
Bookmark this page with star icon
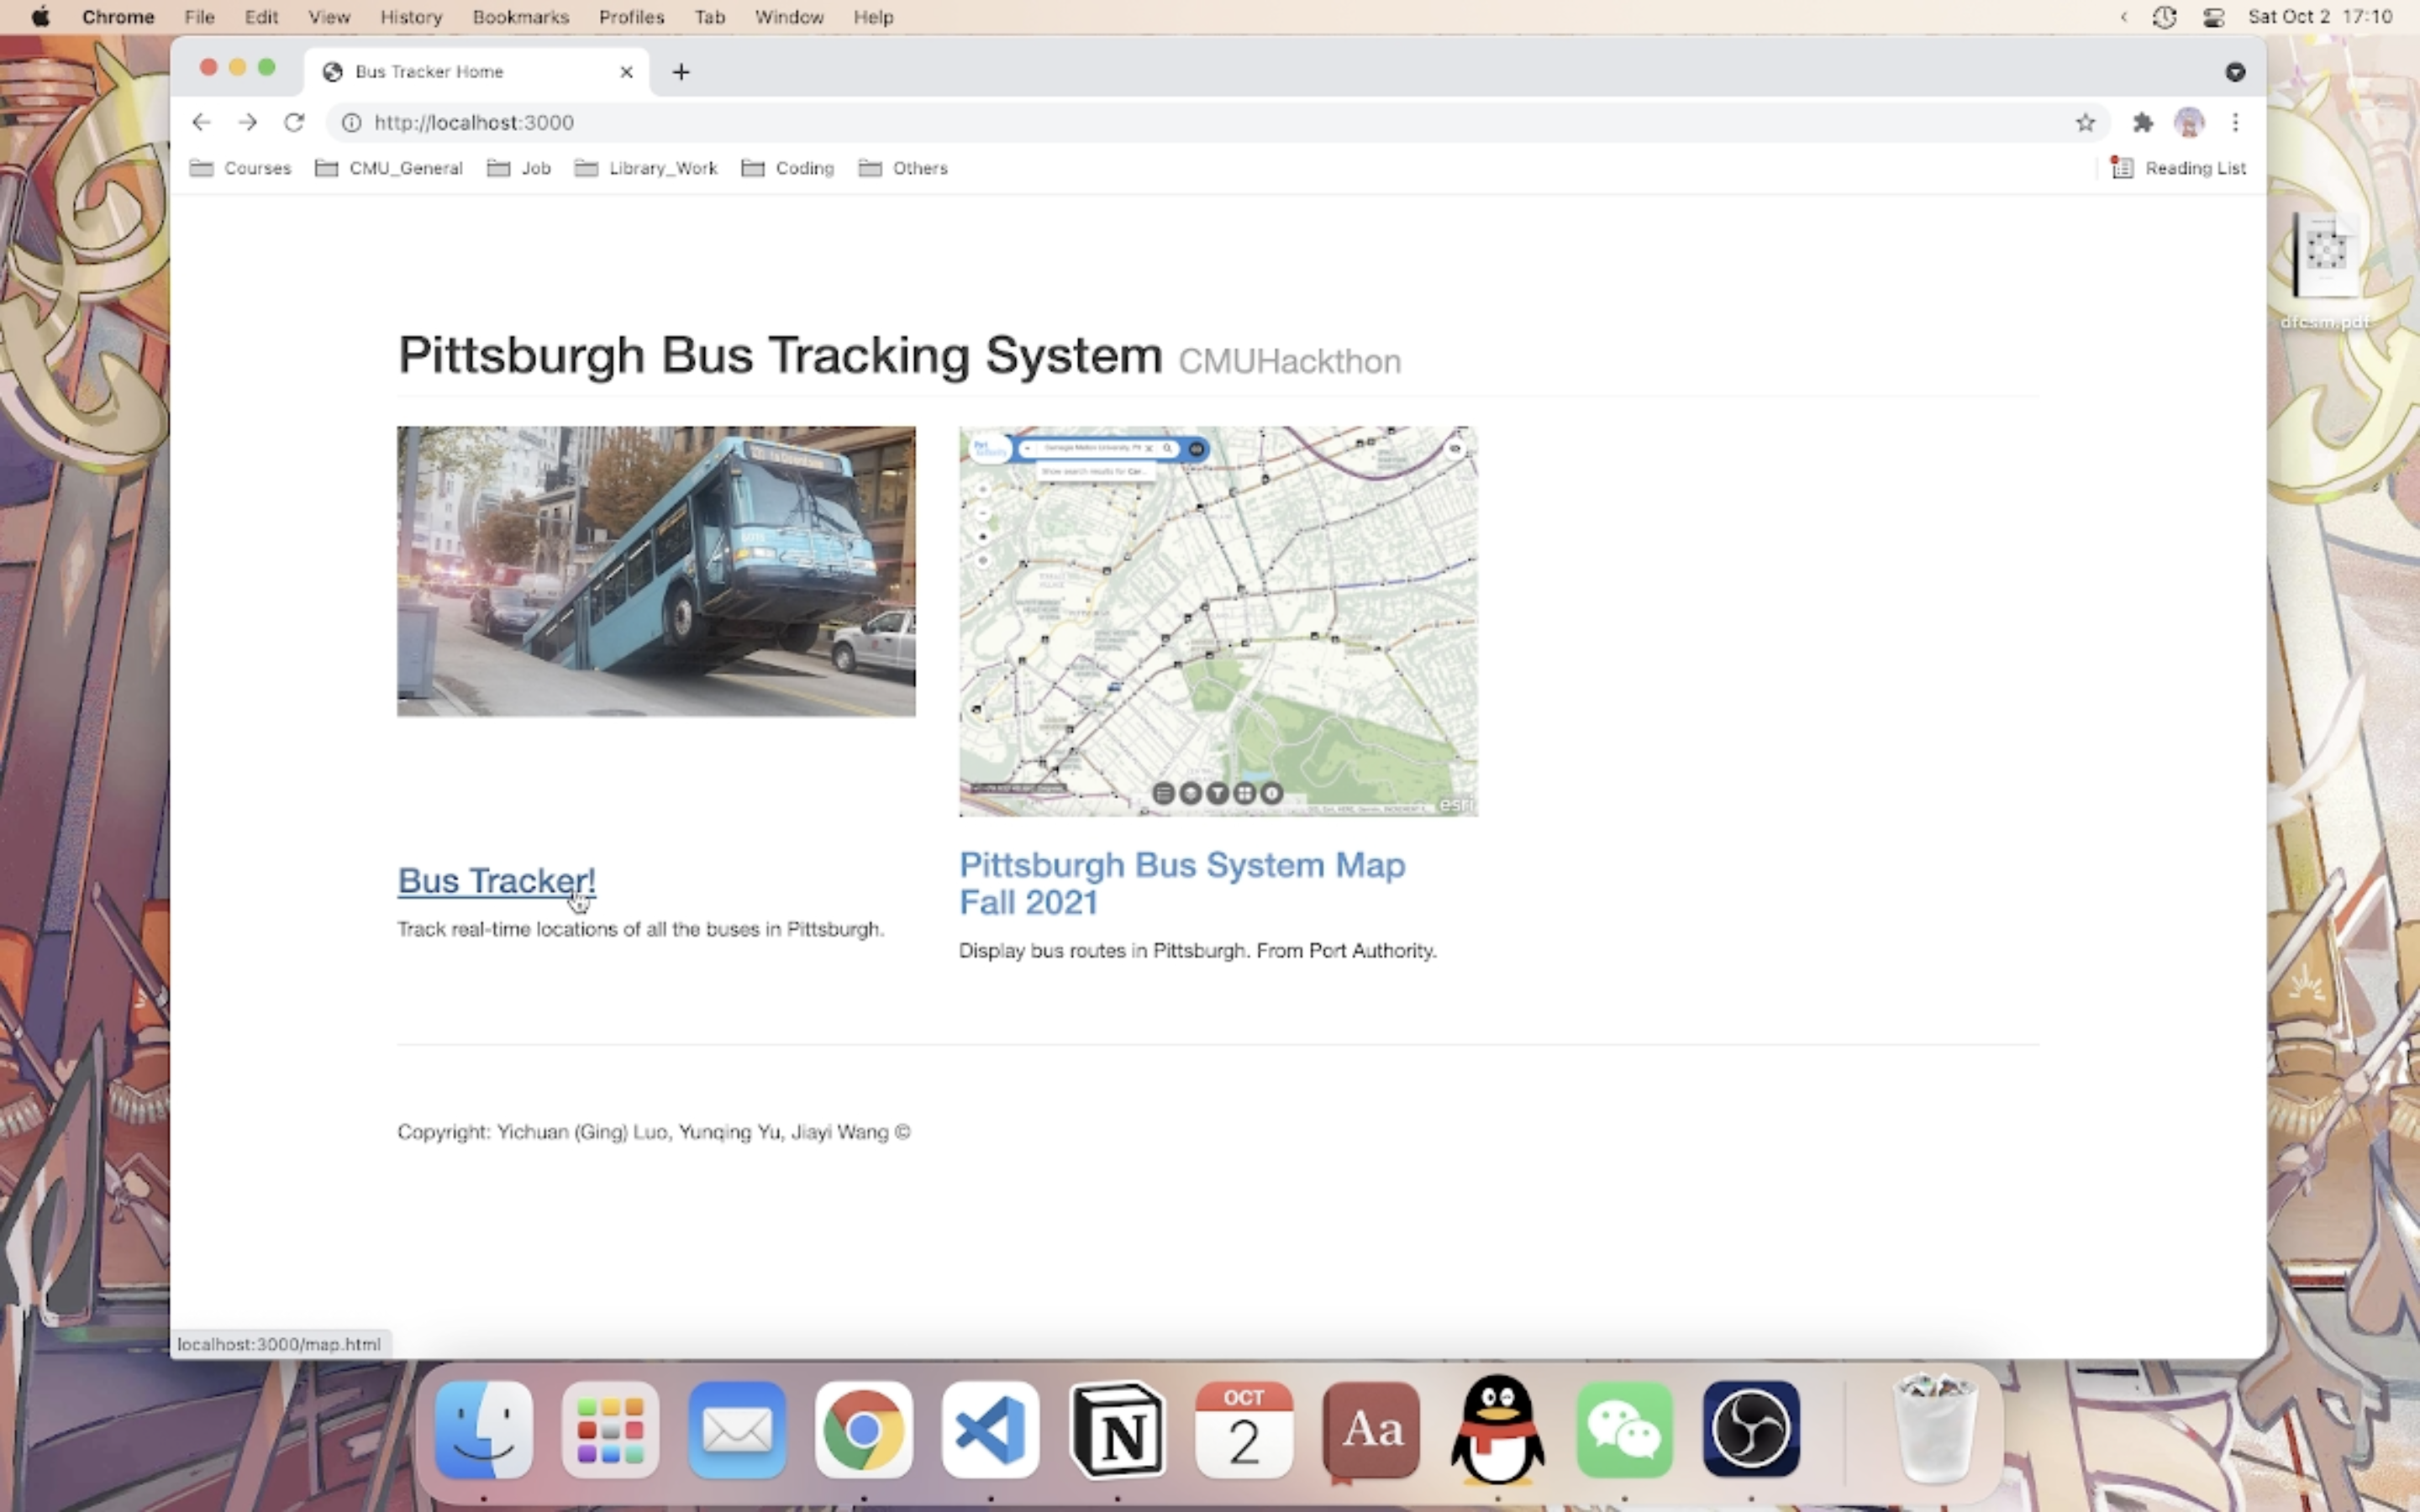click(x=2084, y=122)
